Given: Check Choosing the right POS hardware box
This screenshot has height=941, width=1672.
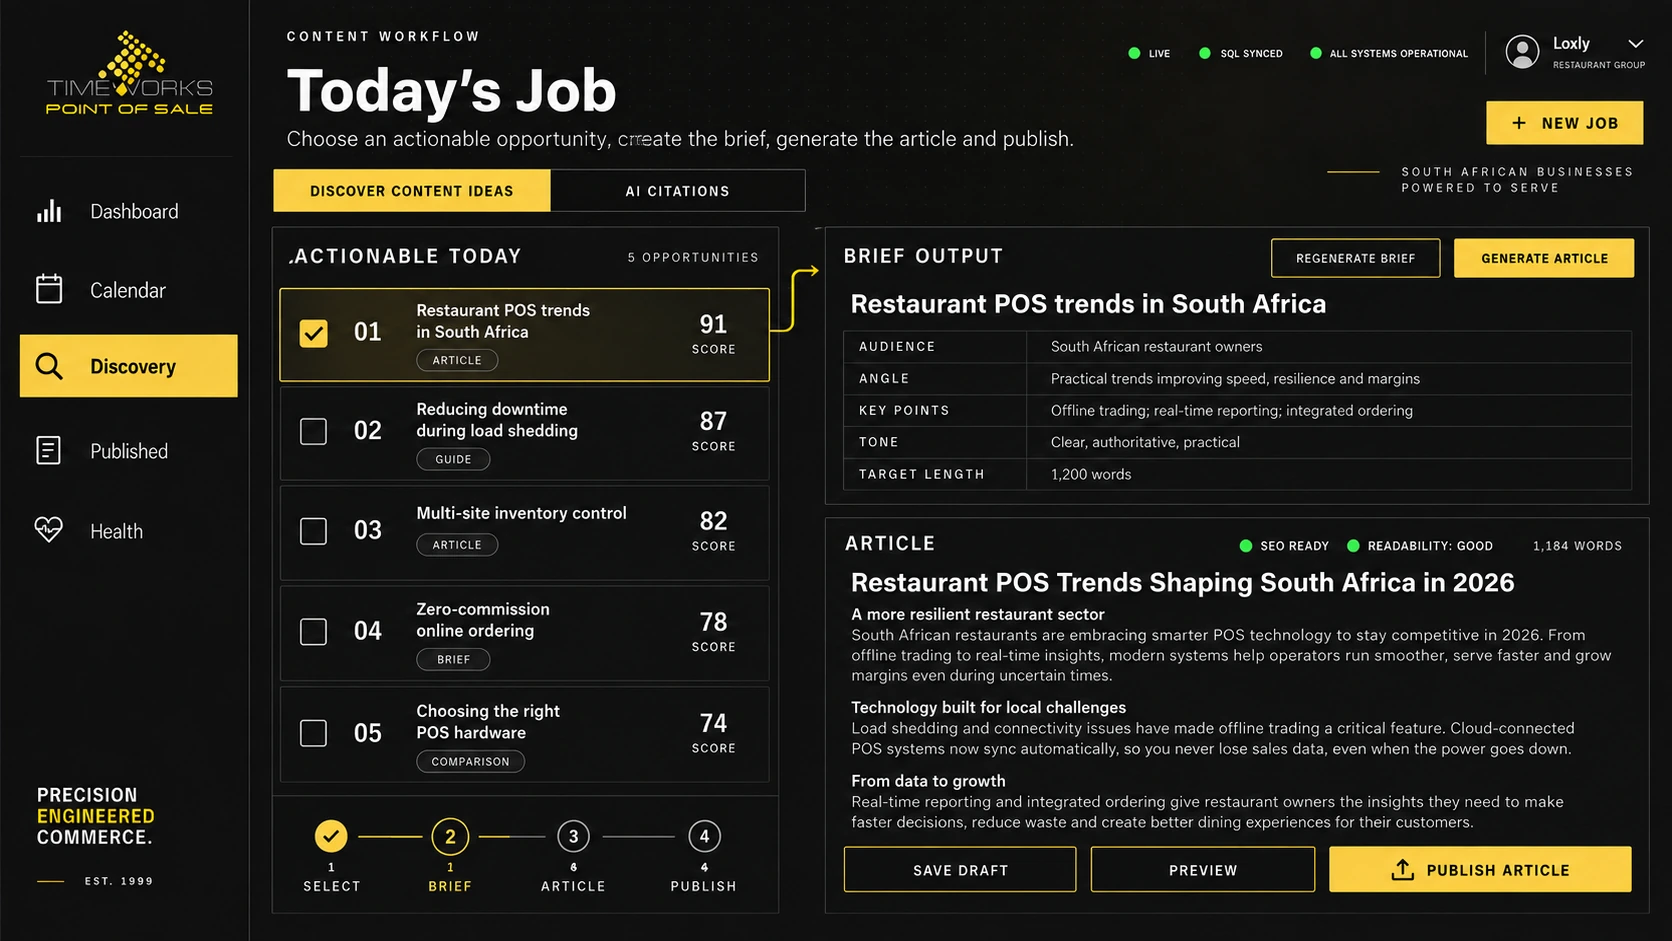Looking at the screenshot, I should 313,733.
